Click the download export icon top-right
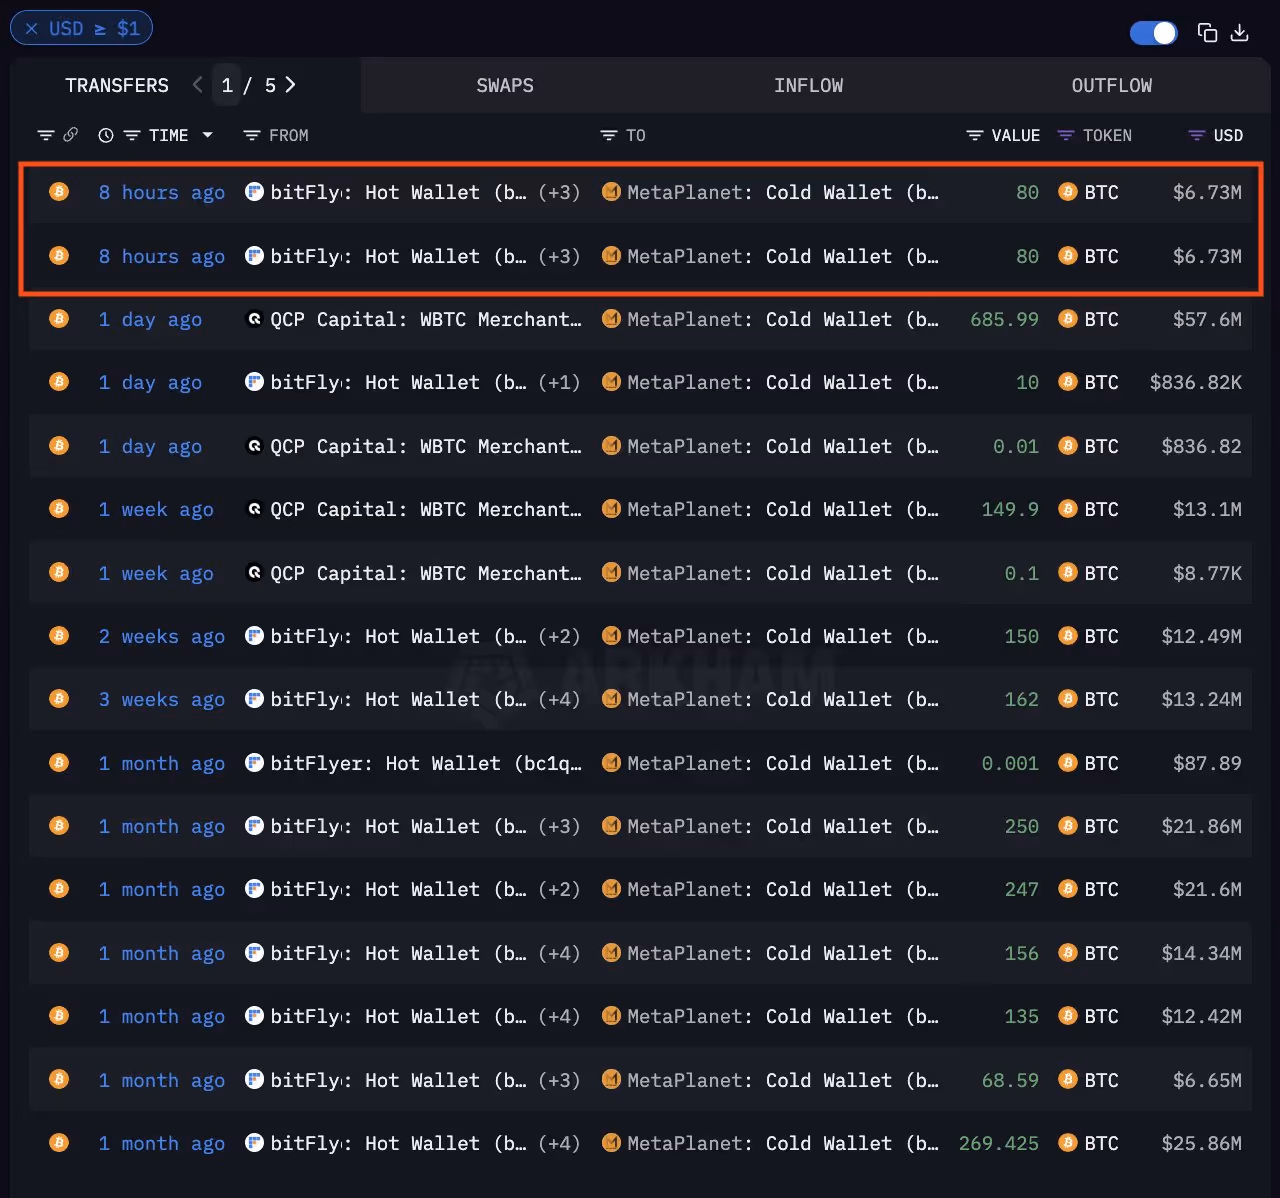This screenshot has width=1280, height=1198. [x=1240, y=33]
